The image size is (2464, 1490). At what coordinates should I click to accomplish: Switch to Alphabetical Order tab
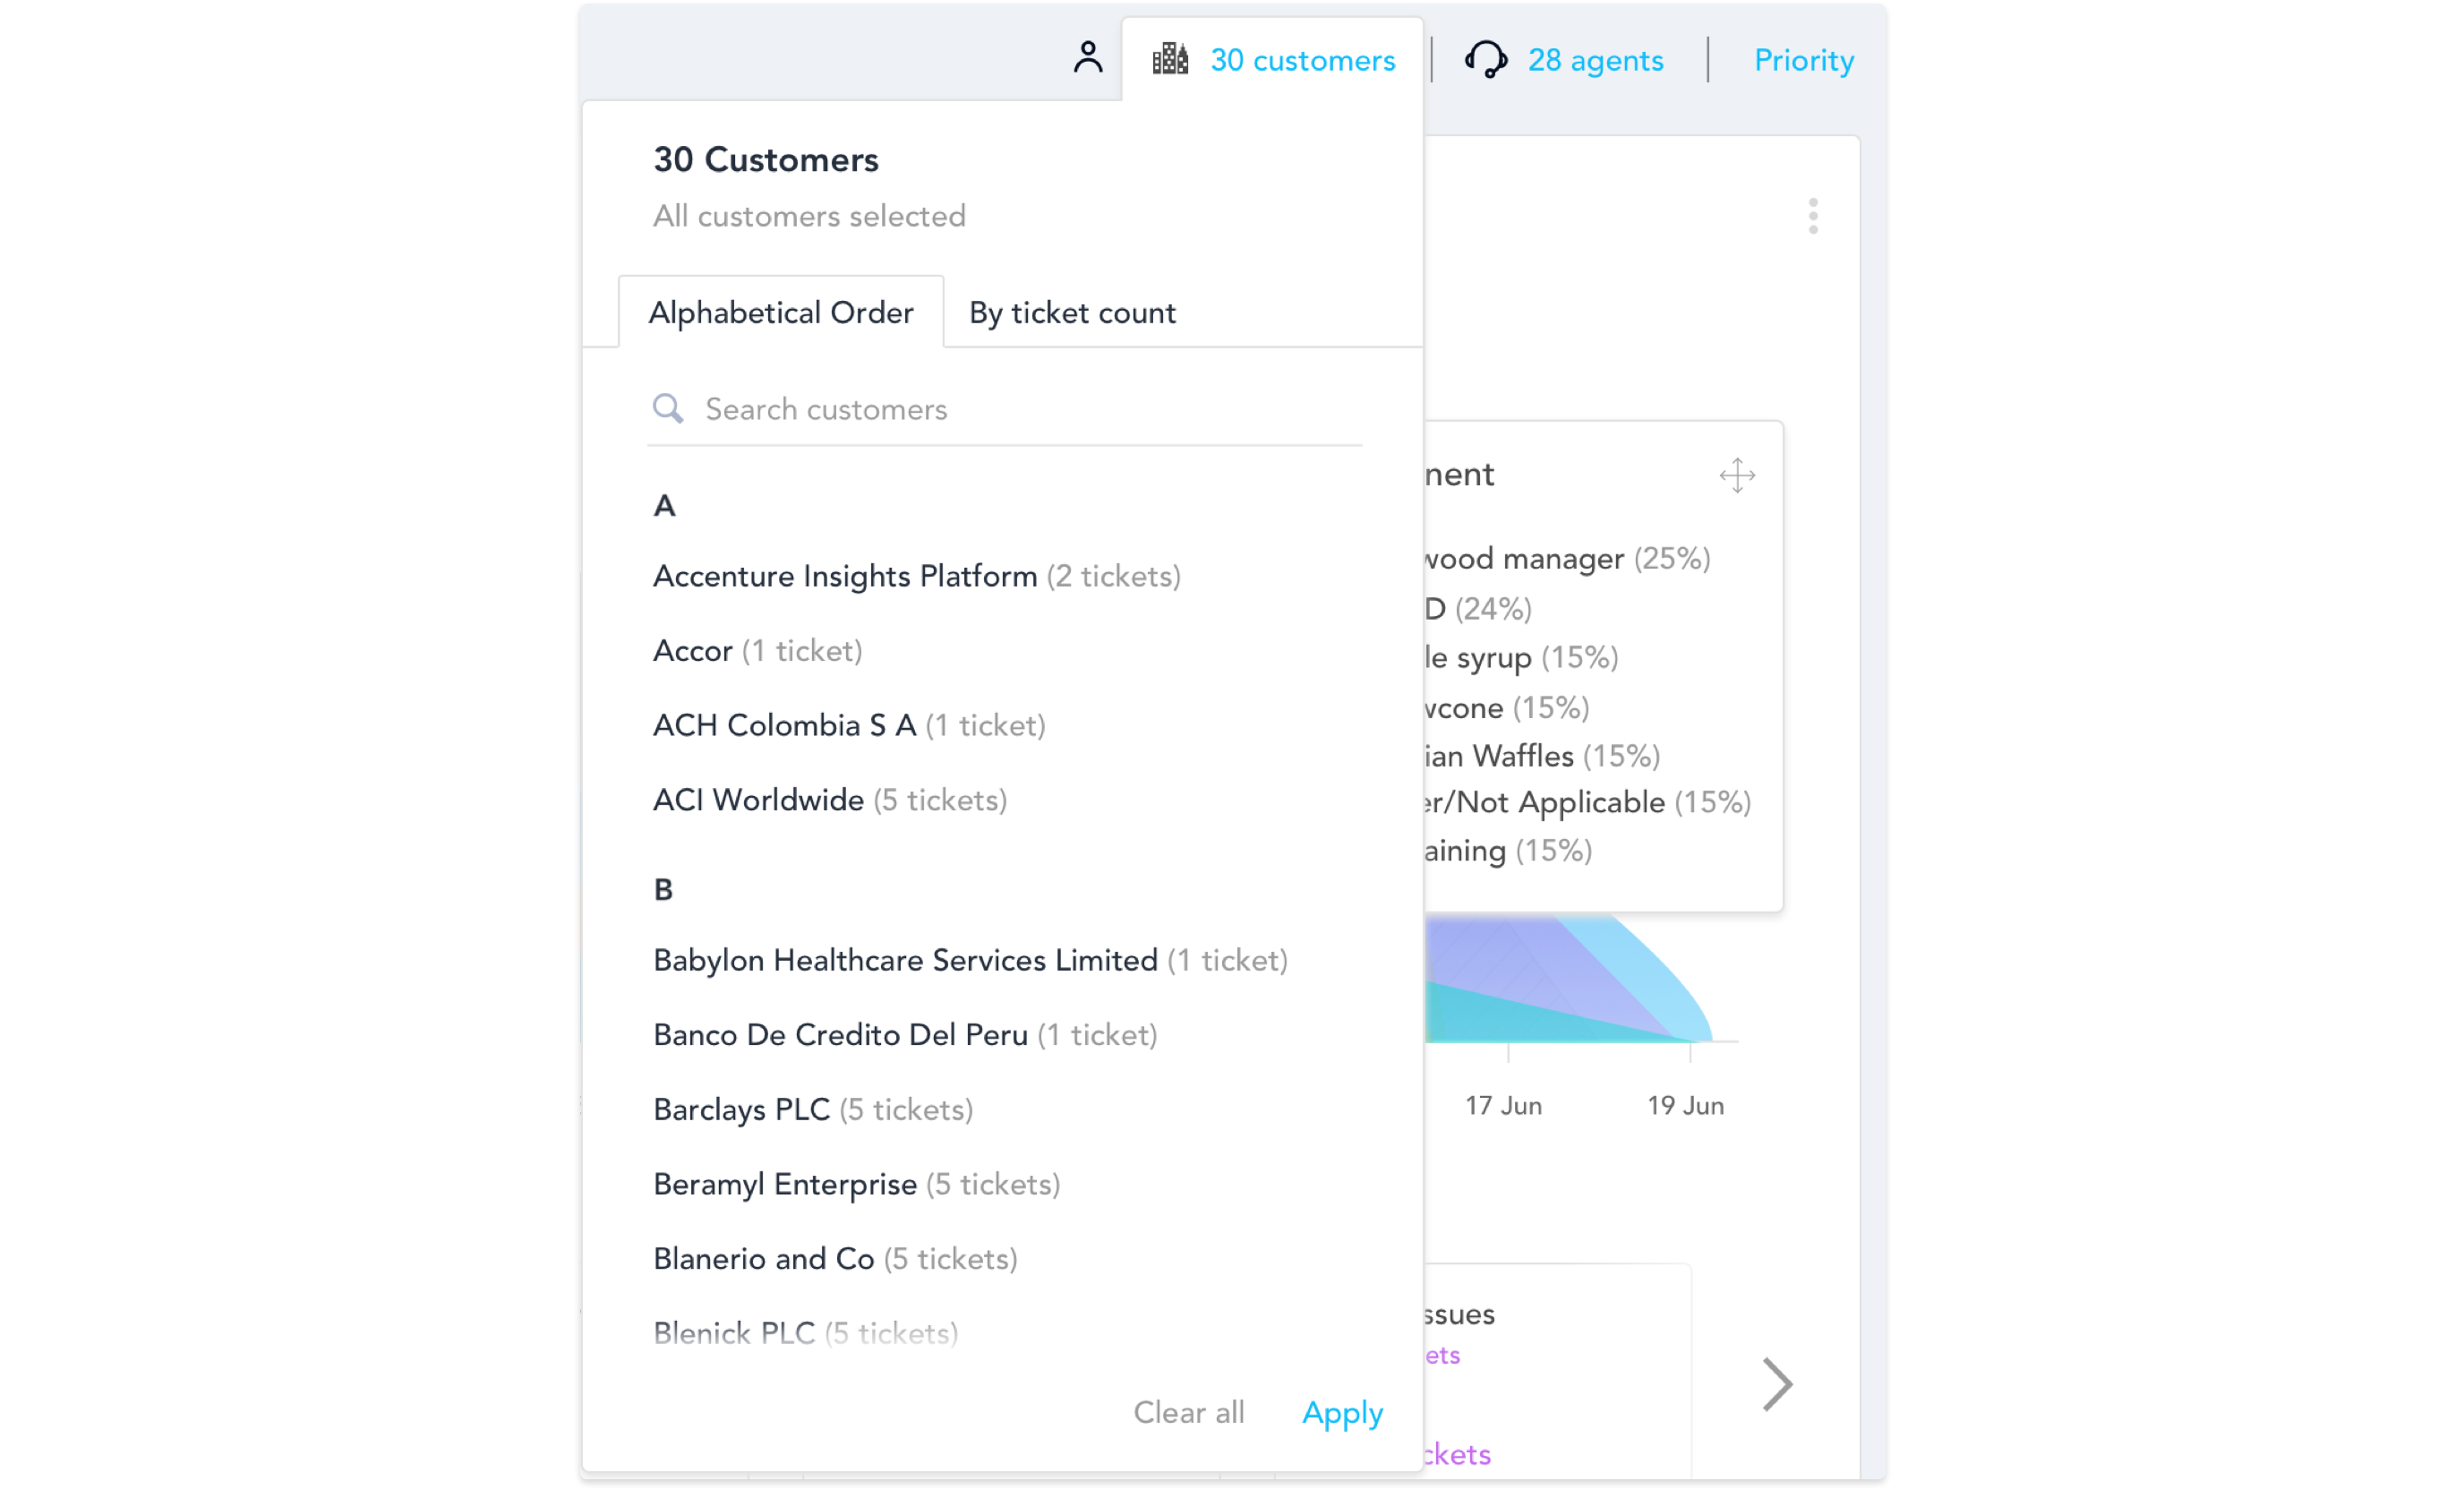tap(780, 313)
